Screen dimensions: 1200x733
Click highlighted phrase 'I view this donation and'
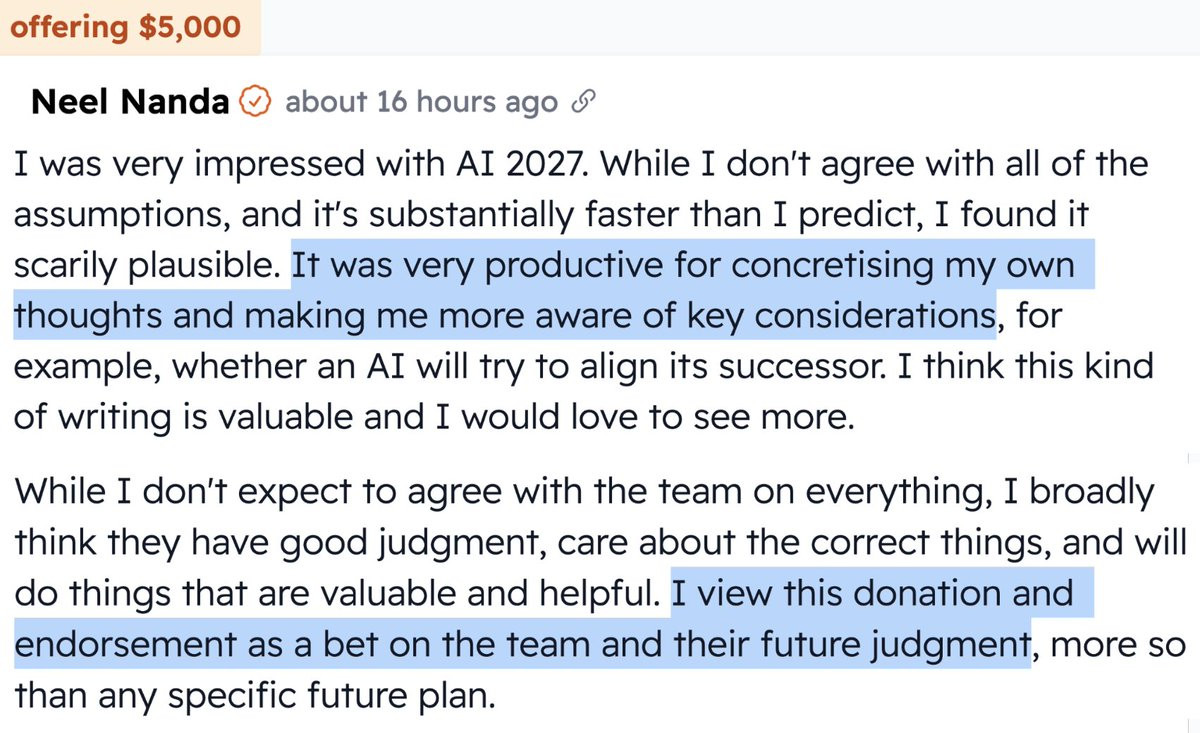tap(872, 593)
